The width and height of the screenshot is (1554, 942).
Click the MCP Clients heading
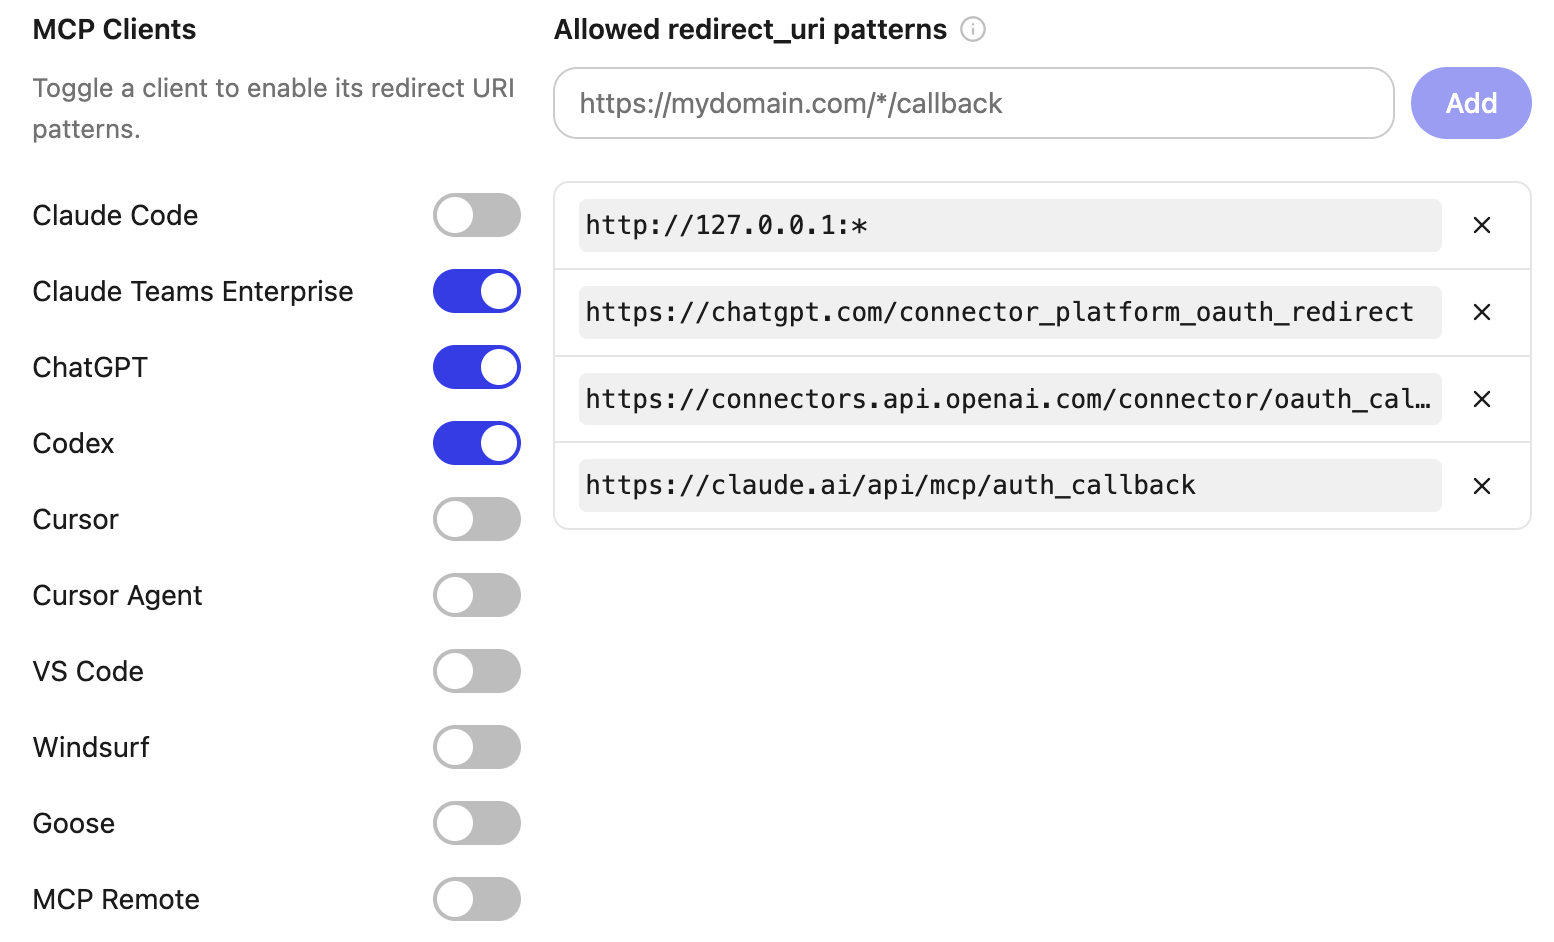click(x=114, y=29)
